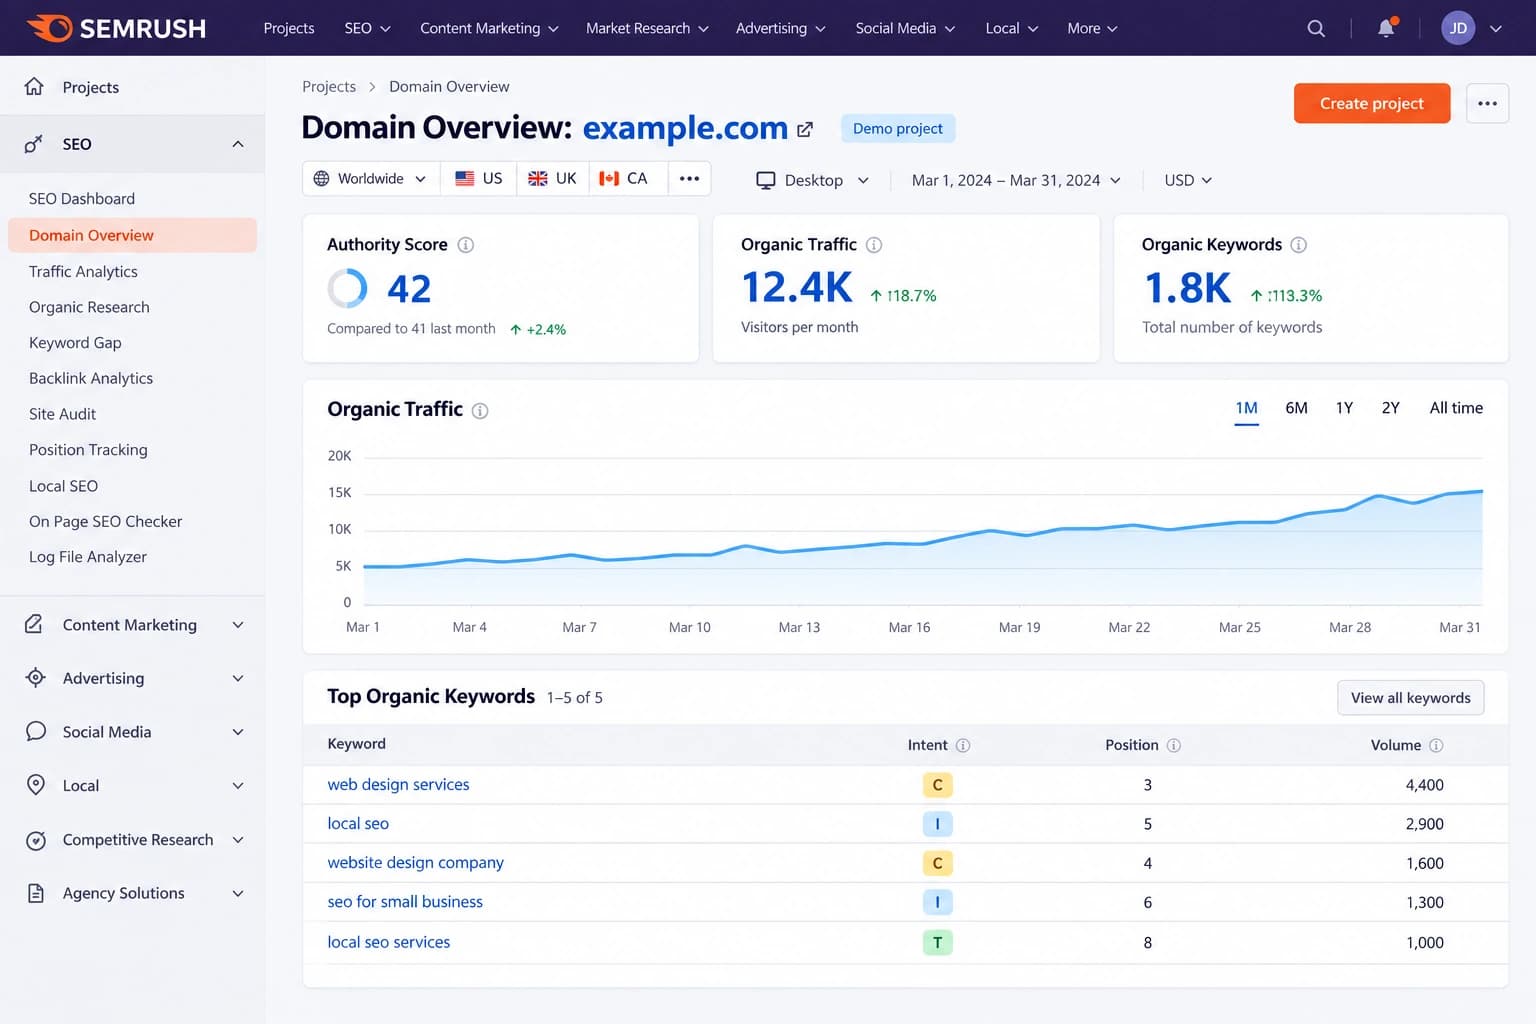Open the Social Media top menu
The width and height of the screenshot is (1536, 1024).
pyautogui.click(x=905, y=28)
